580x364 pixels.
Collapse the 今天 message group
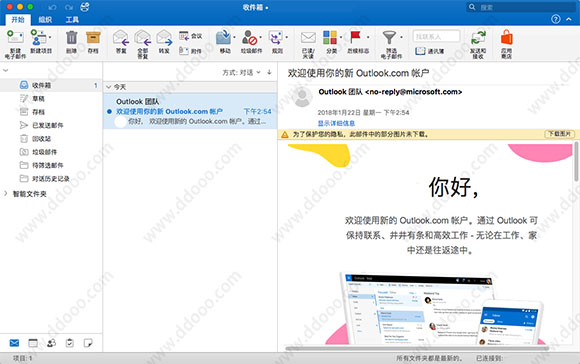[109, 87]
